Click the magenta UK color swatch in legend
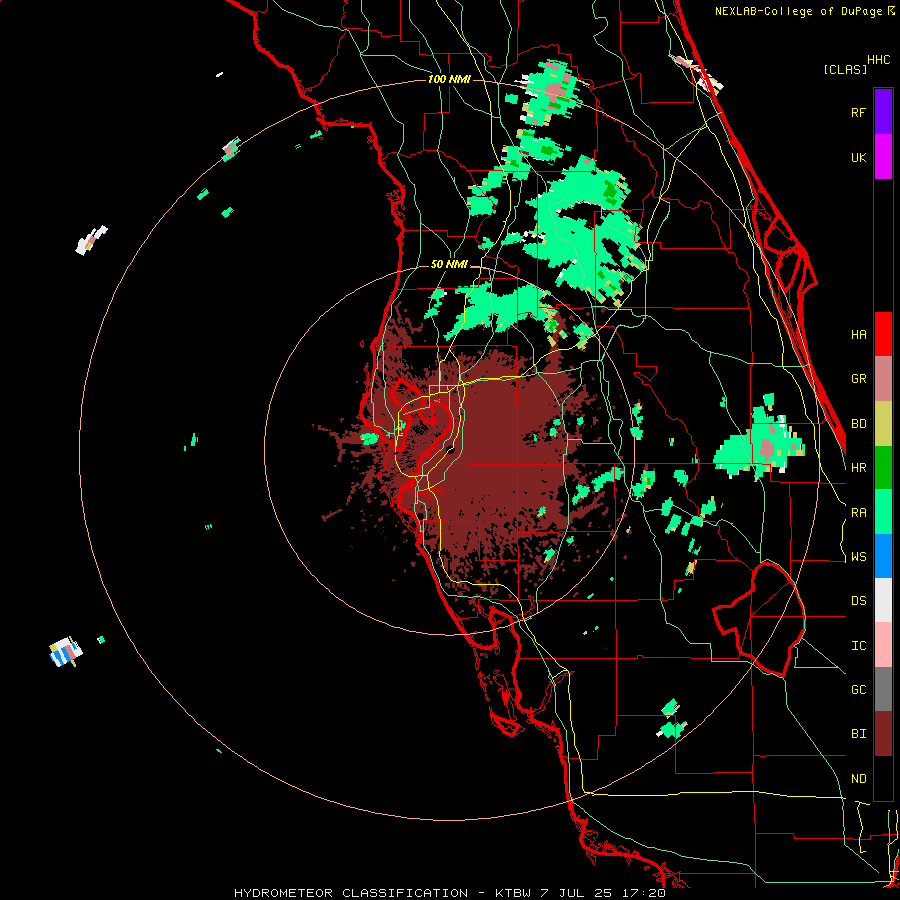Viewport: 900px width, 900px height. click(x=883, y=156)
